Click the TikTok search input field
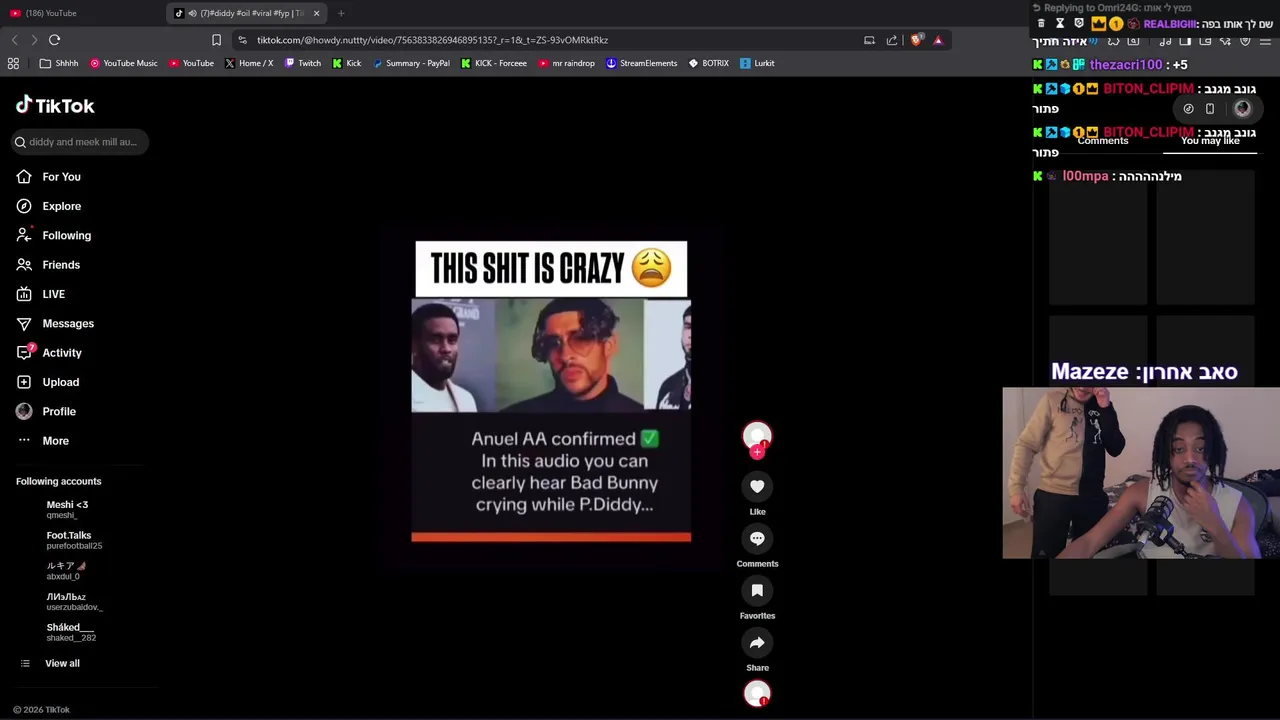Viewport: 1280px width, 720px height. pyautogui.click(x=82, y=142)
